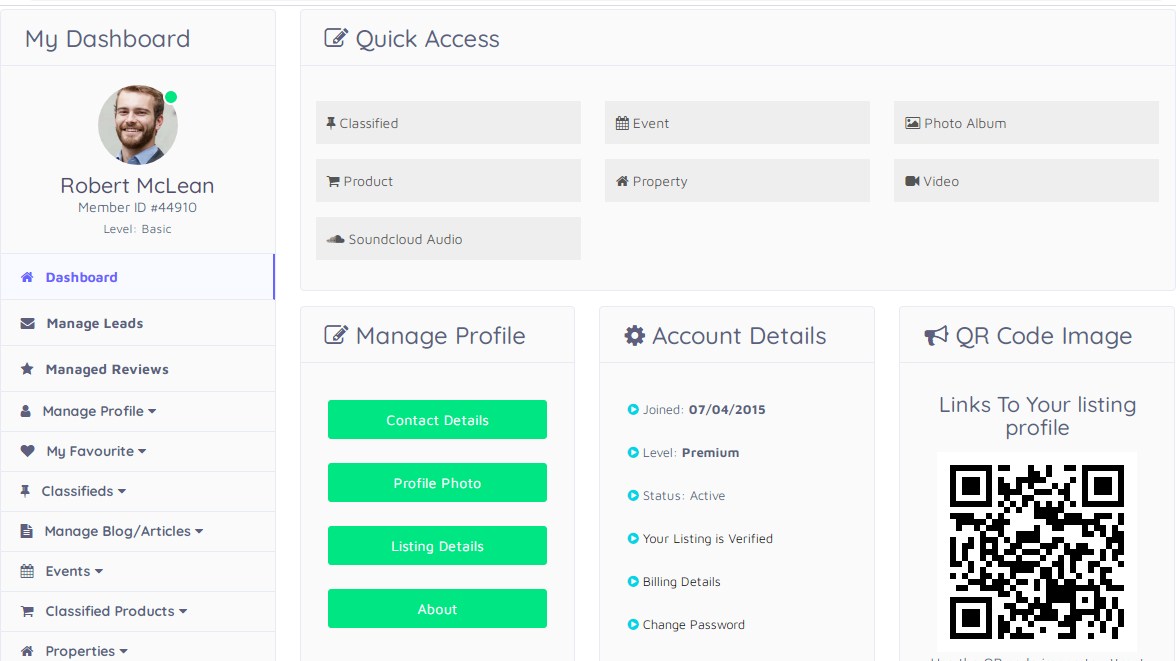This screenshot has height=661, width=1176.
Task: Expand the Properties dropdown menu
Action: [x=124, y=651]
